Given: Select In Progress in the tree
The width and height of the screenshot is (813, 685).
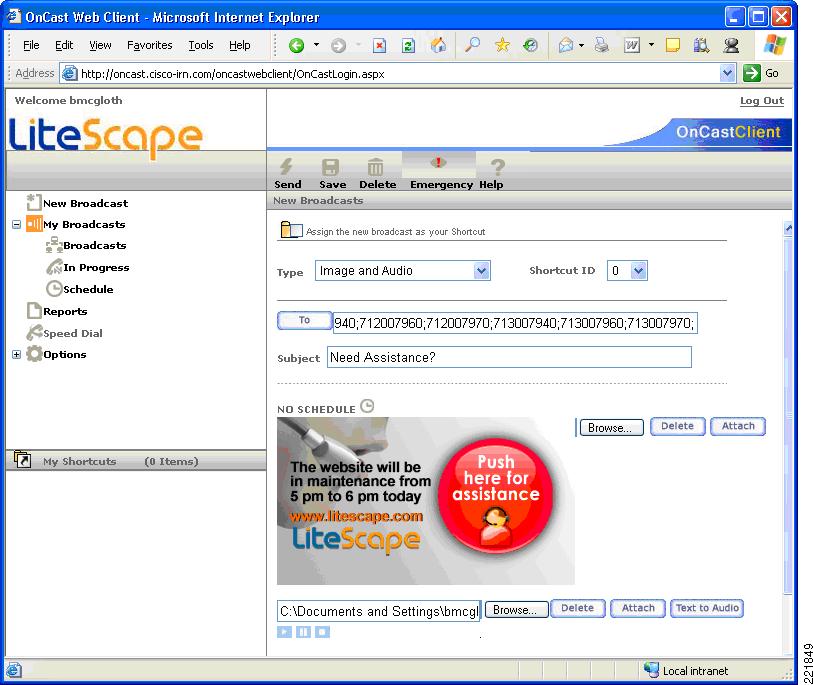Looking at the screenshot, I should point(96,268).
